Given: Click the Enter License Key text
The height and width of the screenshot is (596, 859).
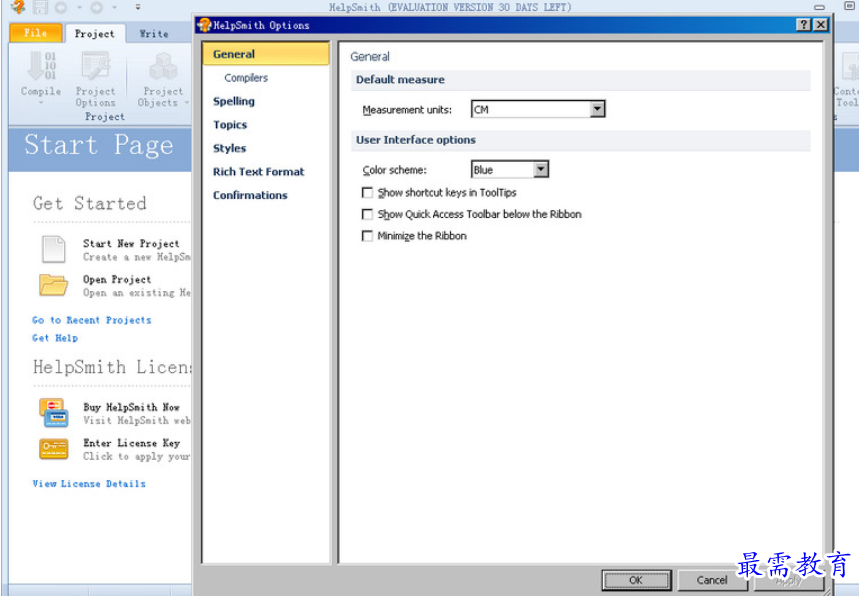Looking at the screenshot, I should (x=131, y=443).
